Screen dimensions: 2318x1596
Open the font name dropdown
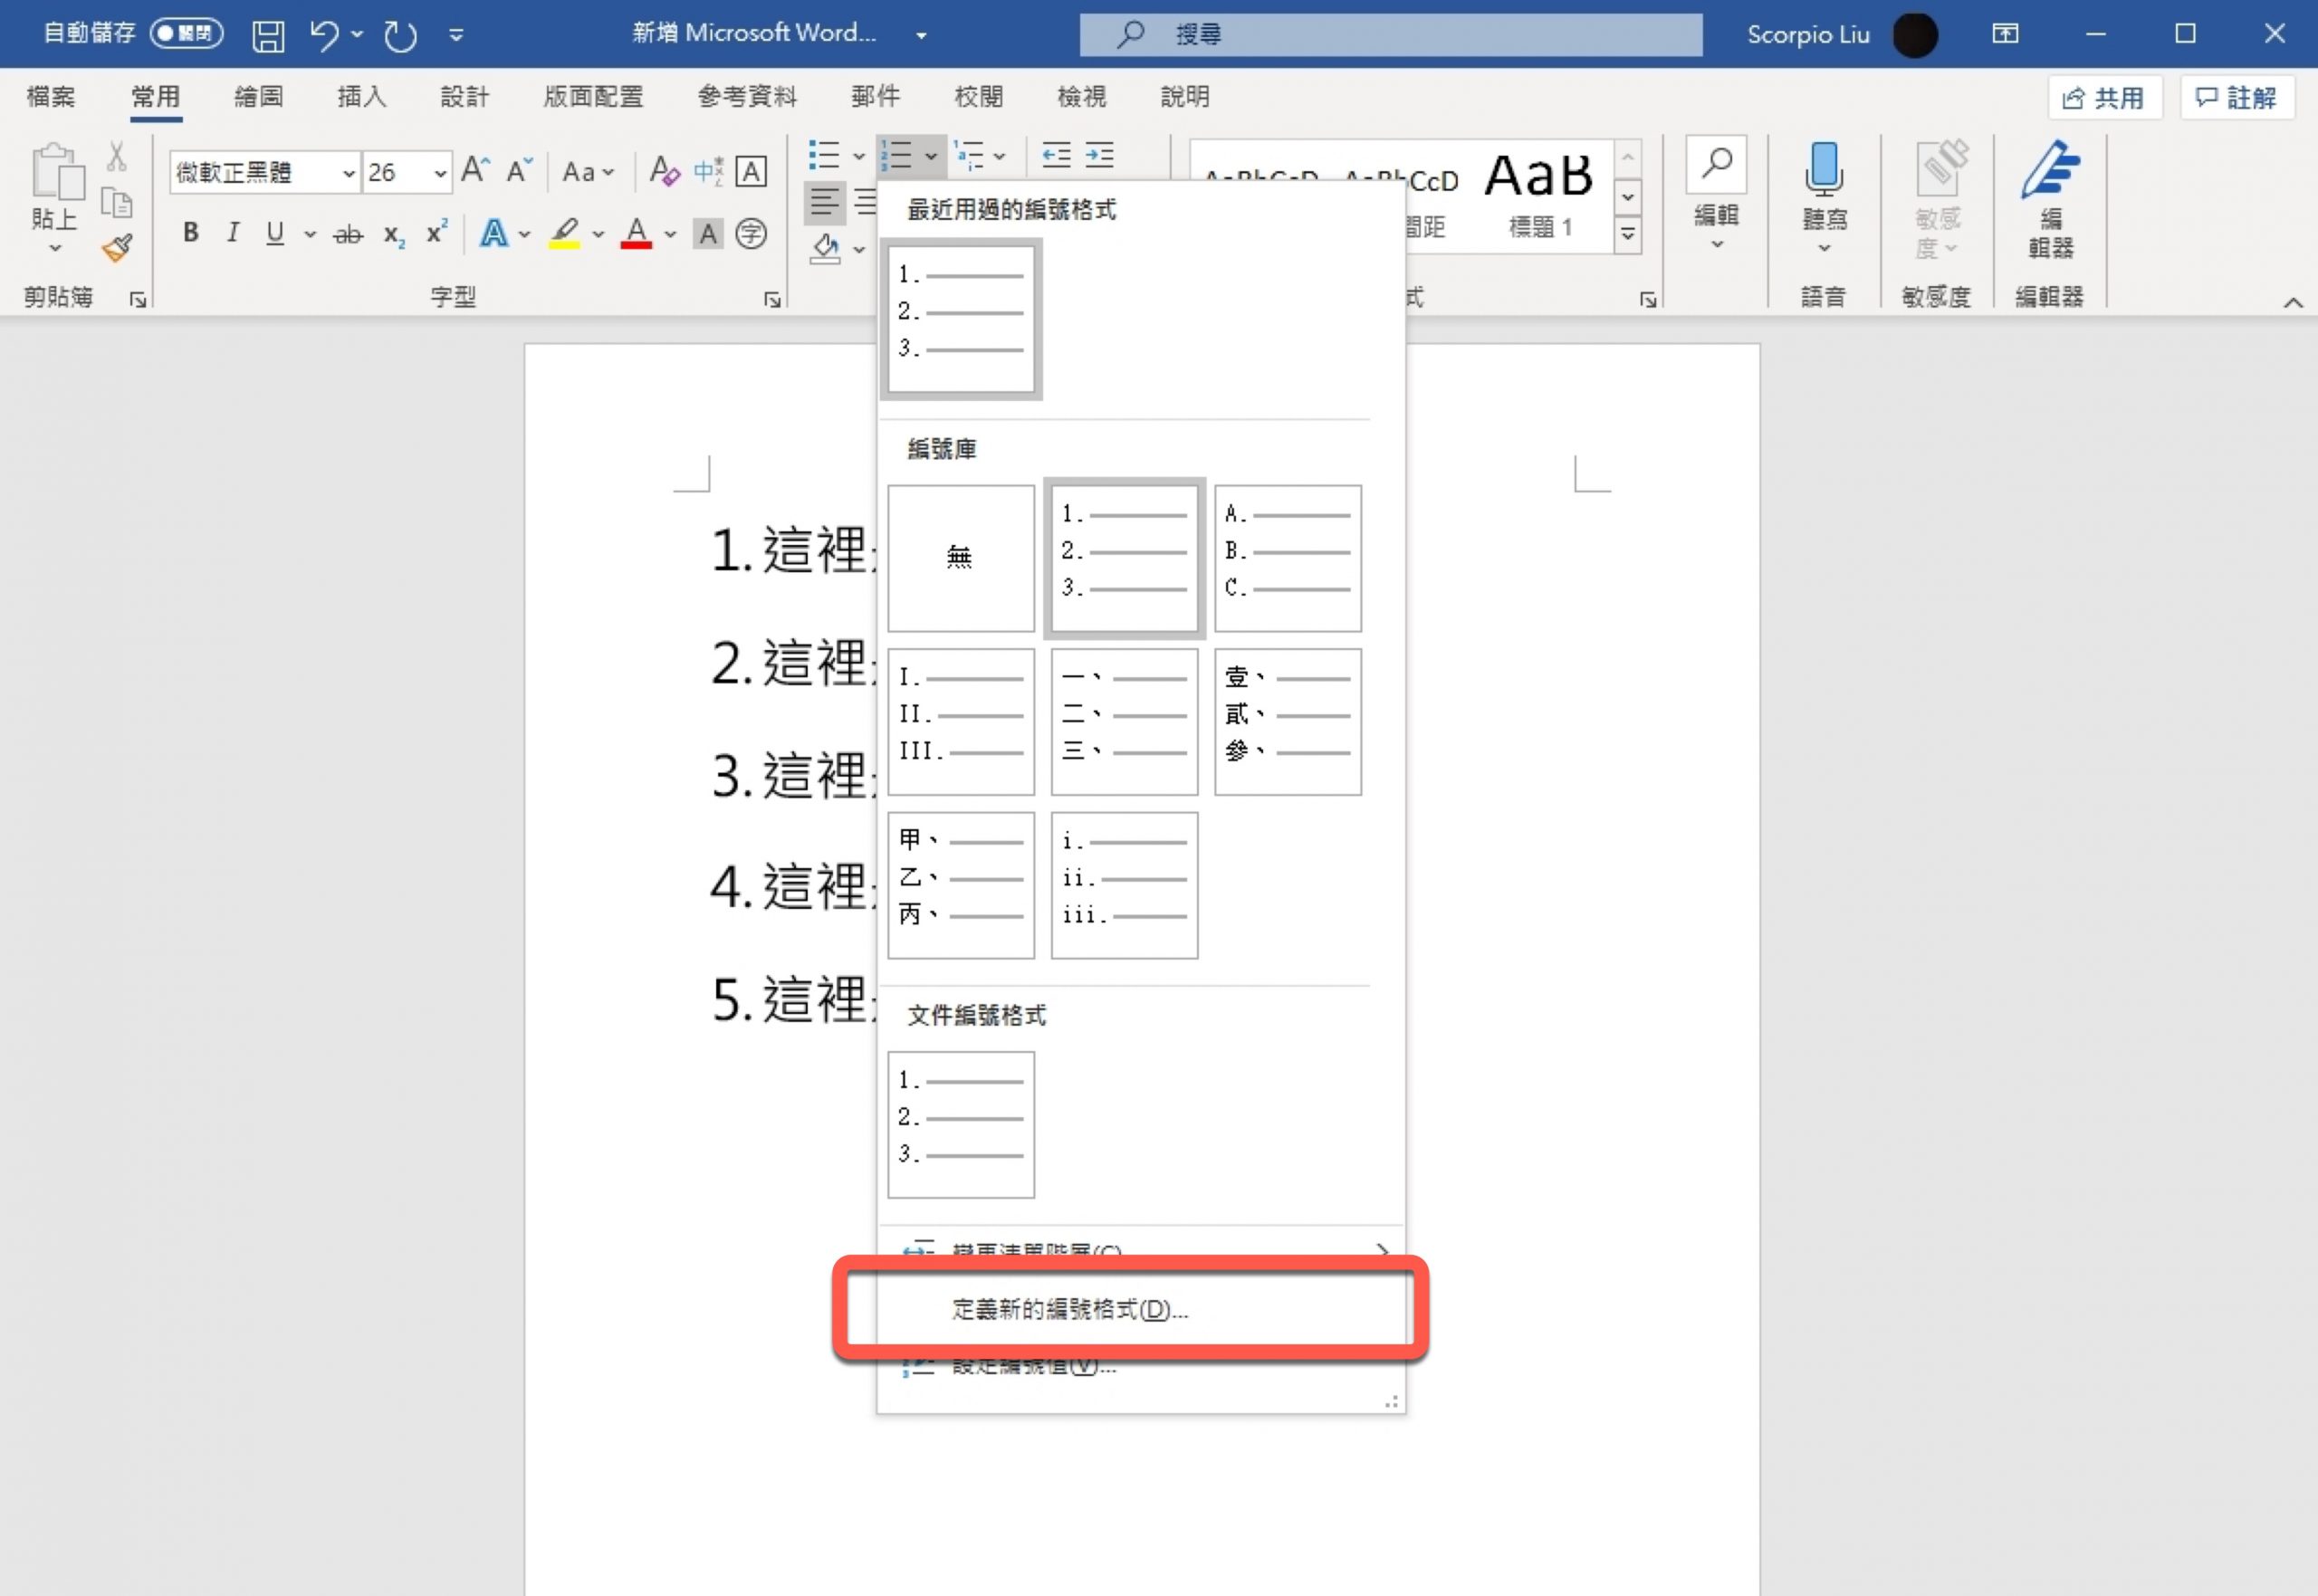click(x=348, y=173)
